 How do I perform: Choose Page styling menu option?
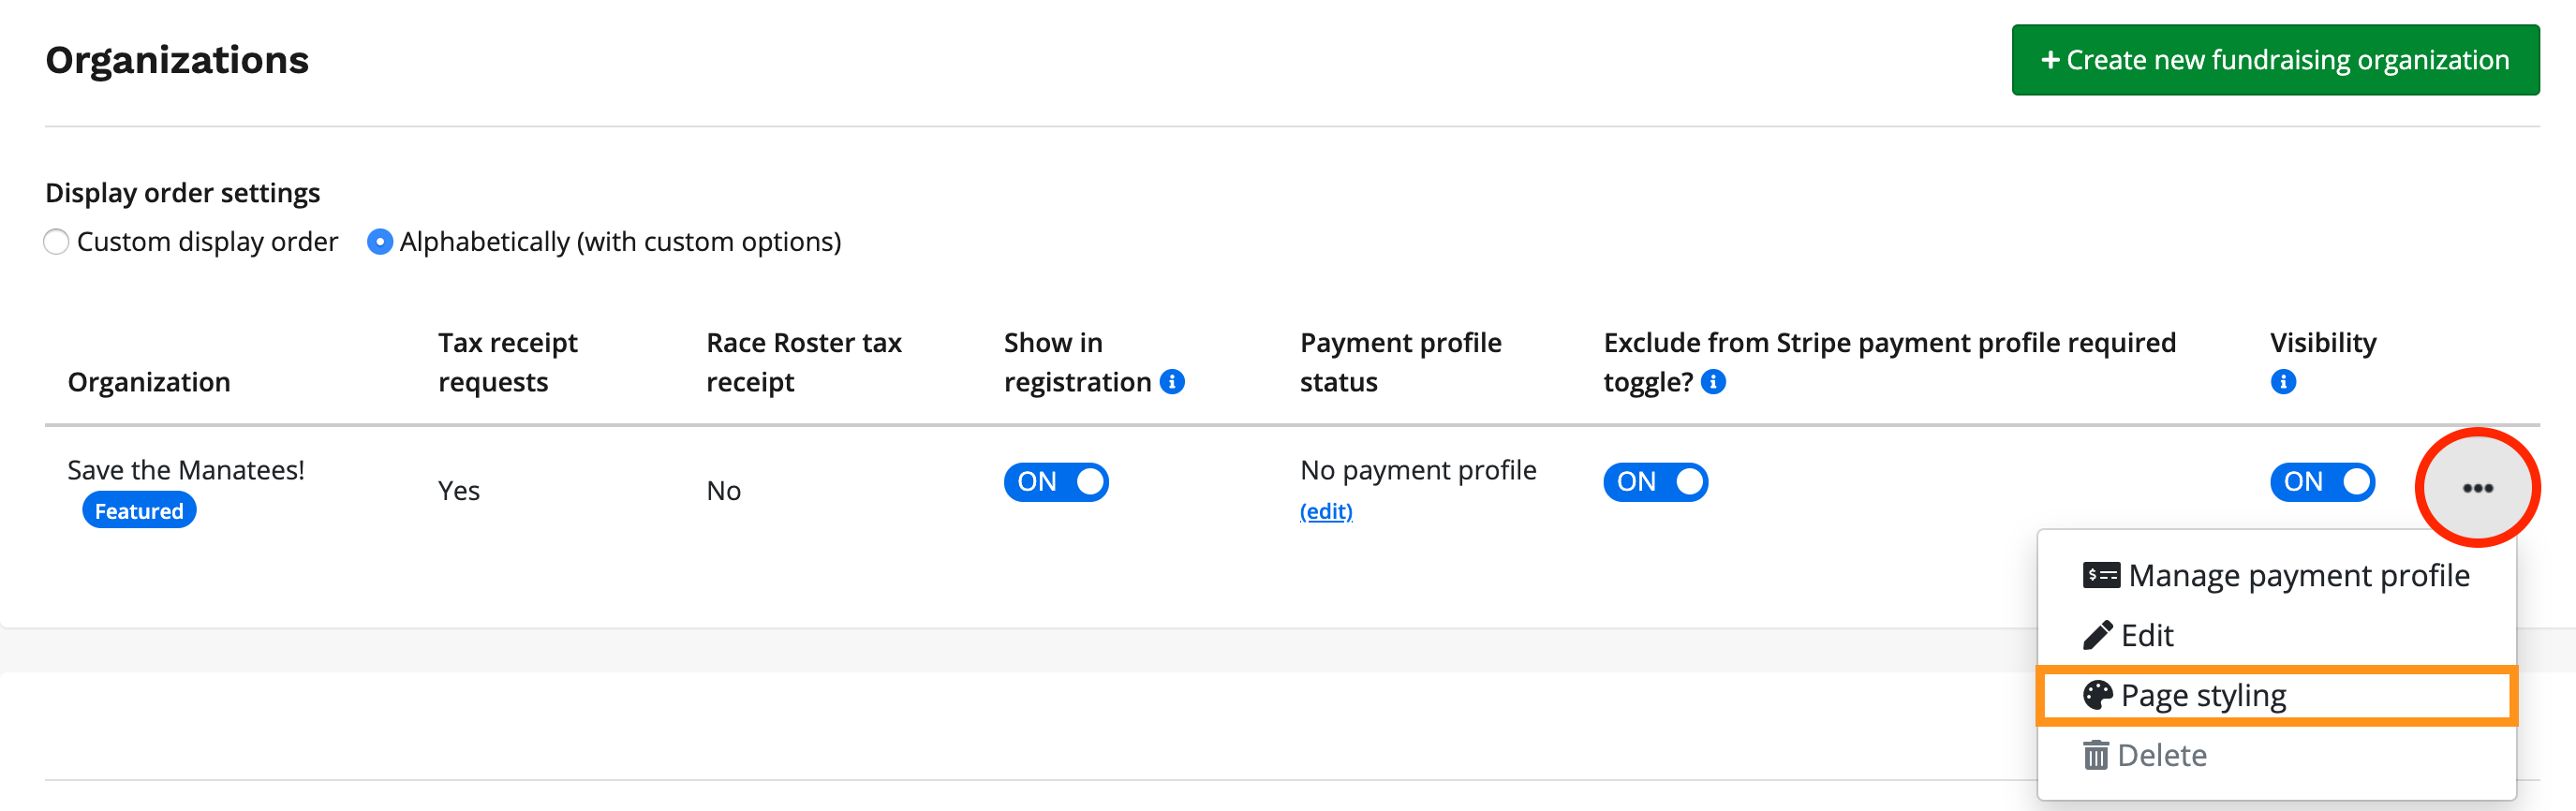tap(2203, 695)
